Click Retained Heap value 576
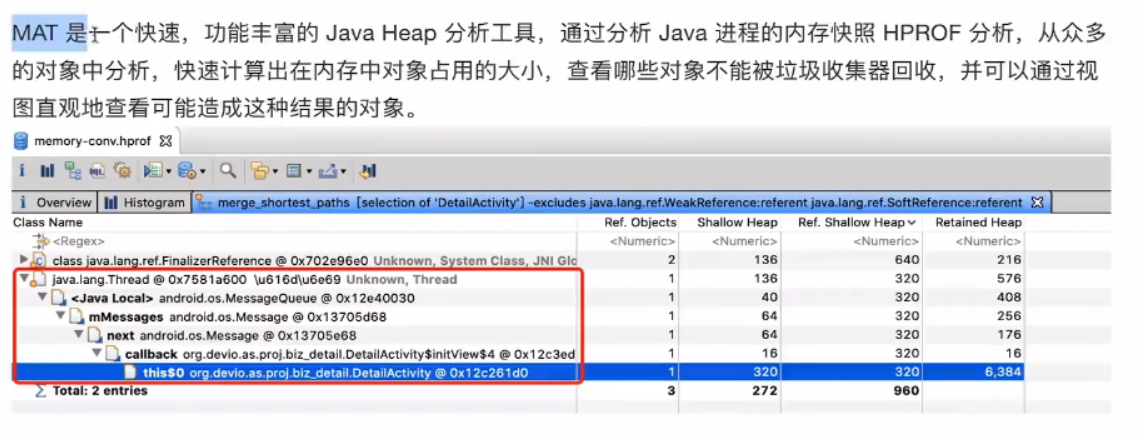Viewport: 1140px width, 436px height. click(1008, 279)
